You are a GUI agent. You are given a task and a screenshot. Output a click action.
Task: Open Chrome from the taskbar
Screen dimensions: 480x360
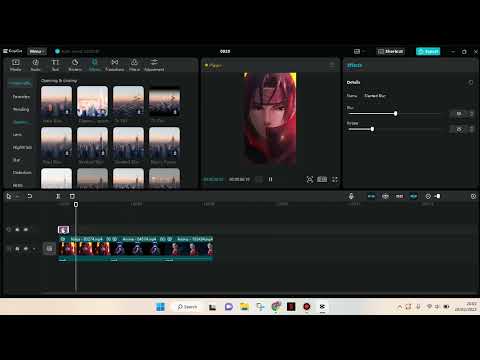(276, 307)
